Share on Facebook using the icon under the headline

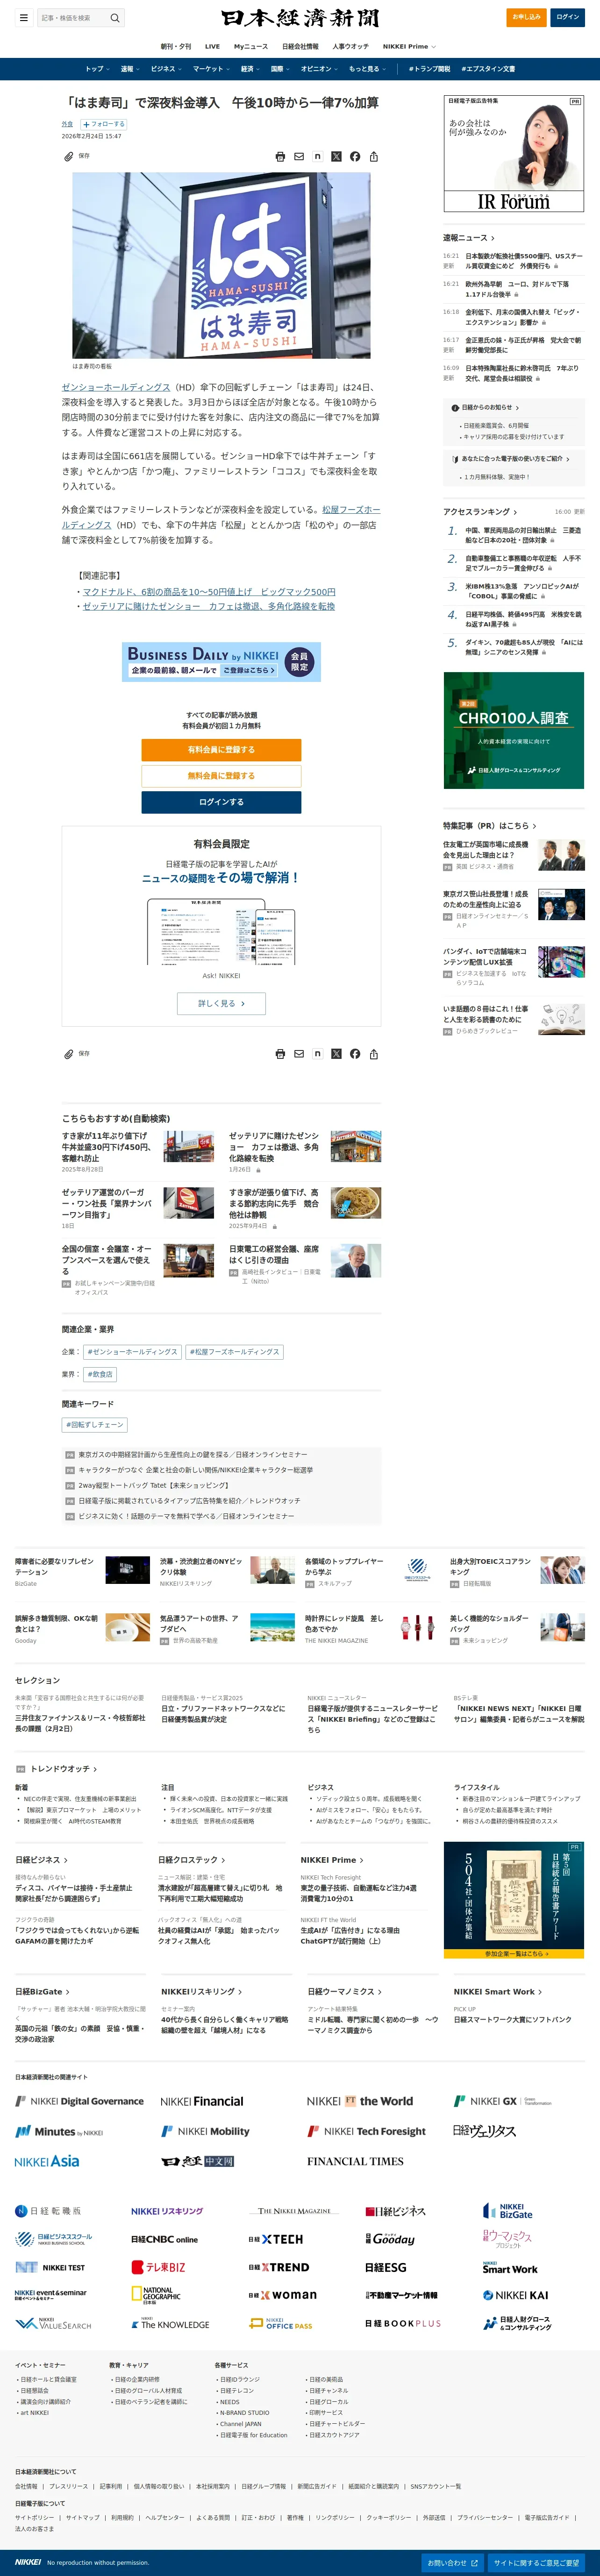point(355,157)
